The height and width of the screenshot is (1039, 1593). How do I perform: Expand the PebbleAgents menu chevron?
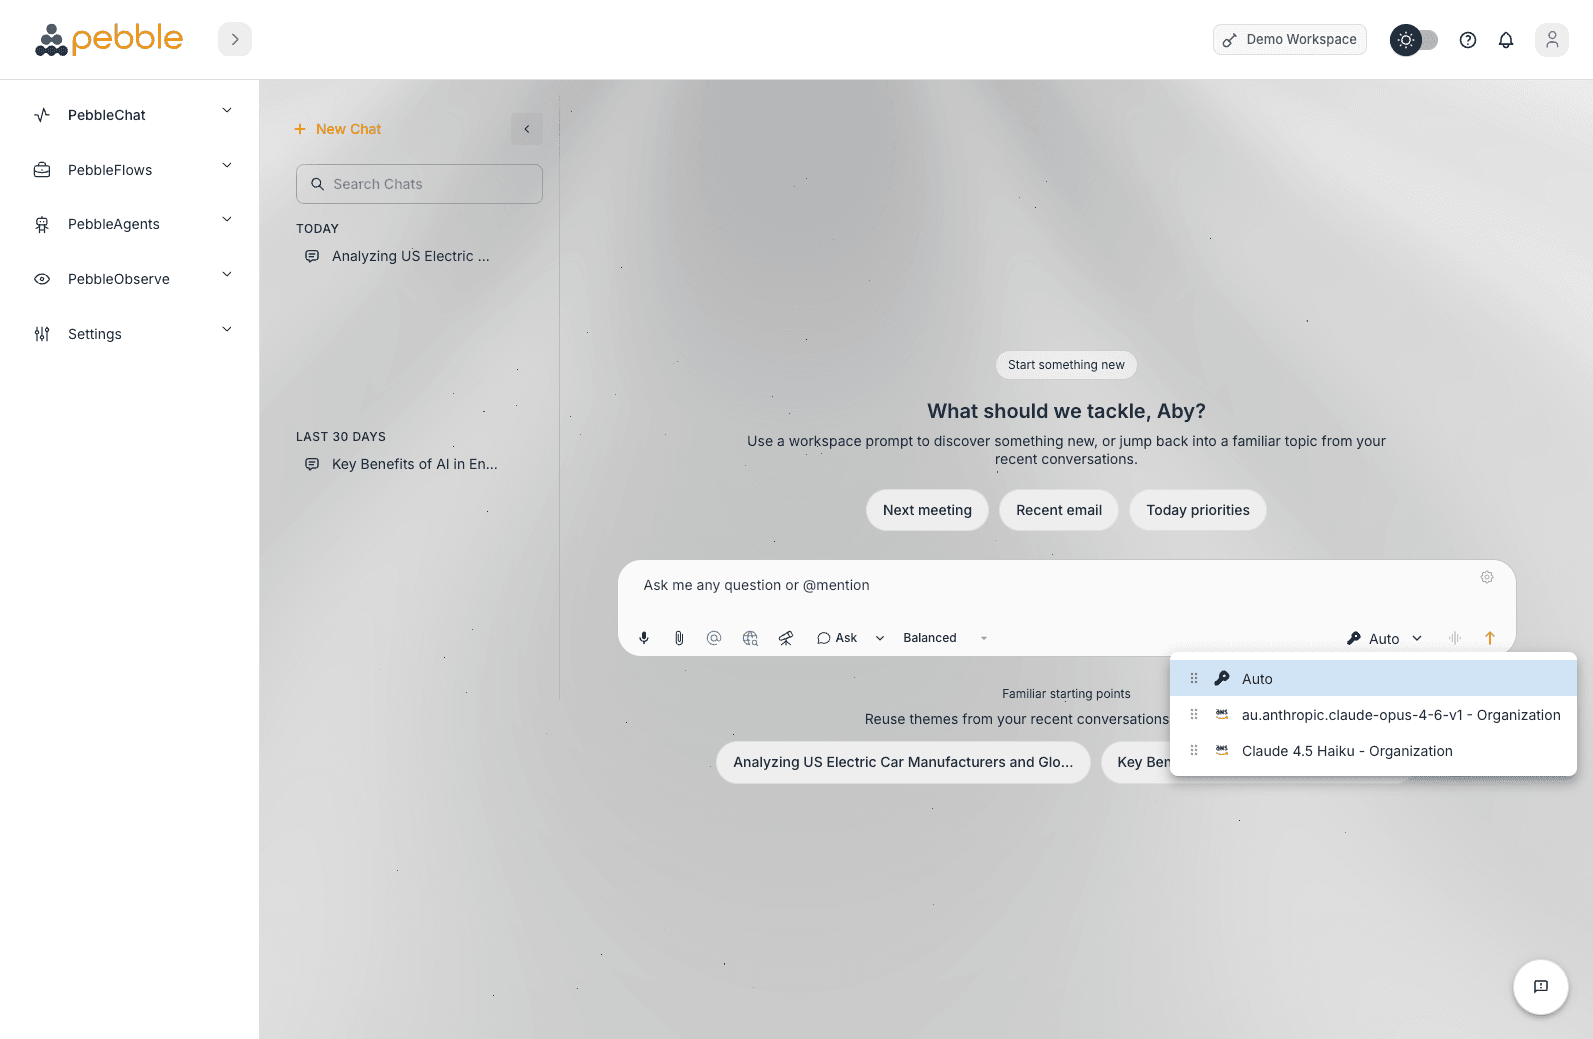pyautogui.click(x=227, y=219)
